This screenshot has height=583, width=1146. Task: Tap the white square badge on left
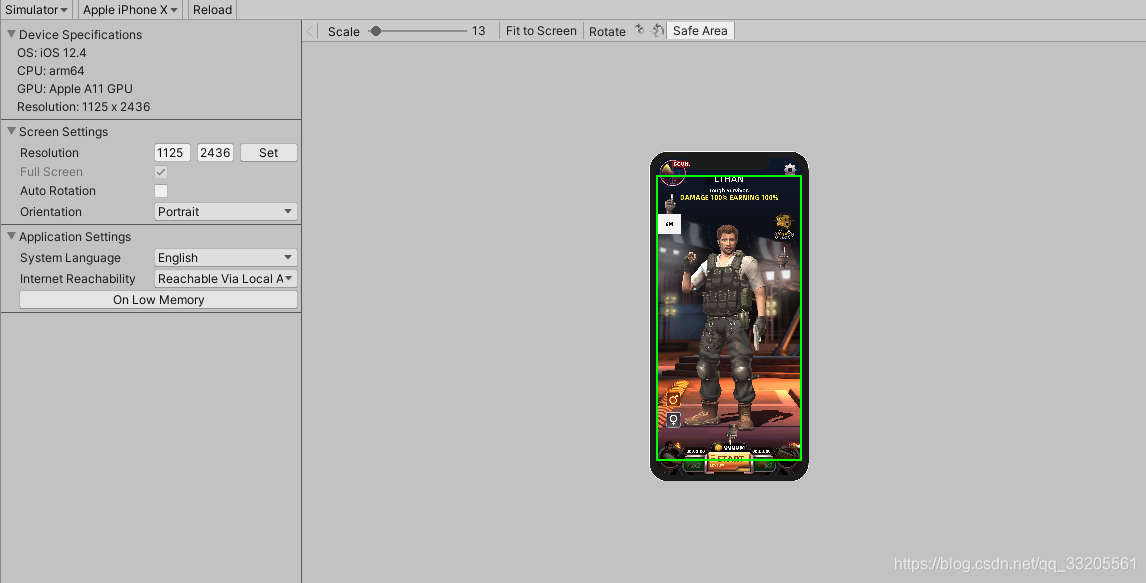click(669, 224)
